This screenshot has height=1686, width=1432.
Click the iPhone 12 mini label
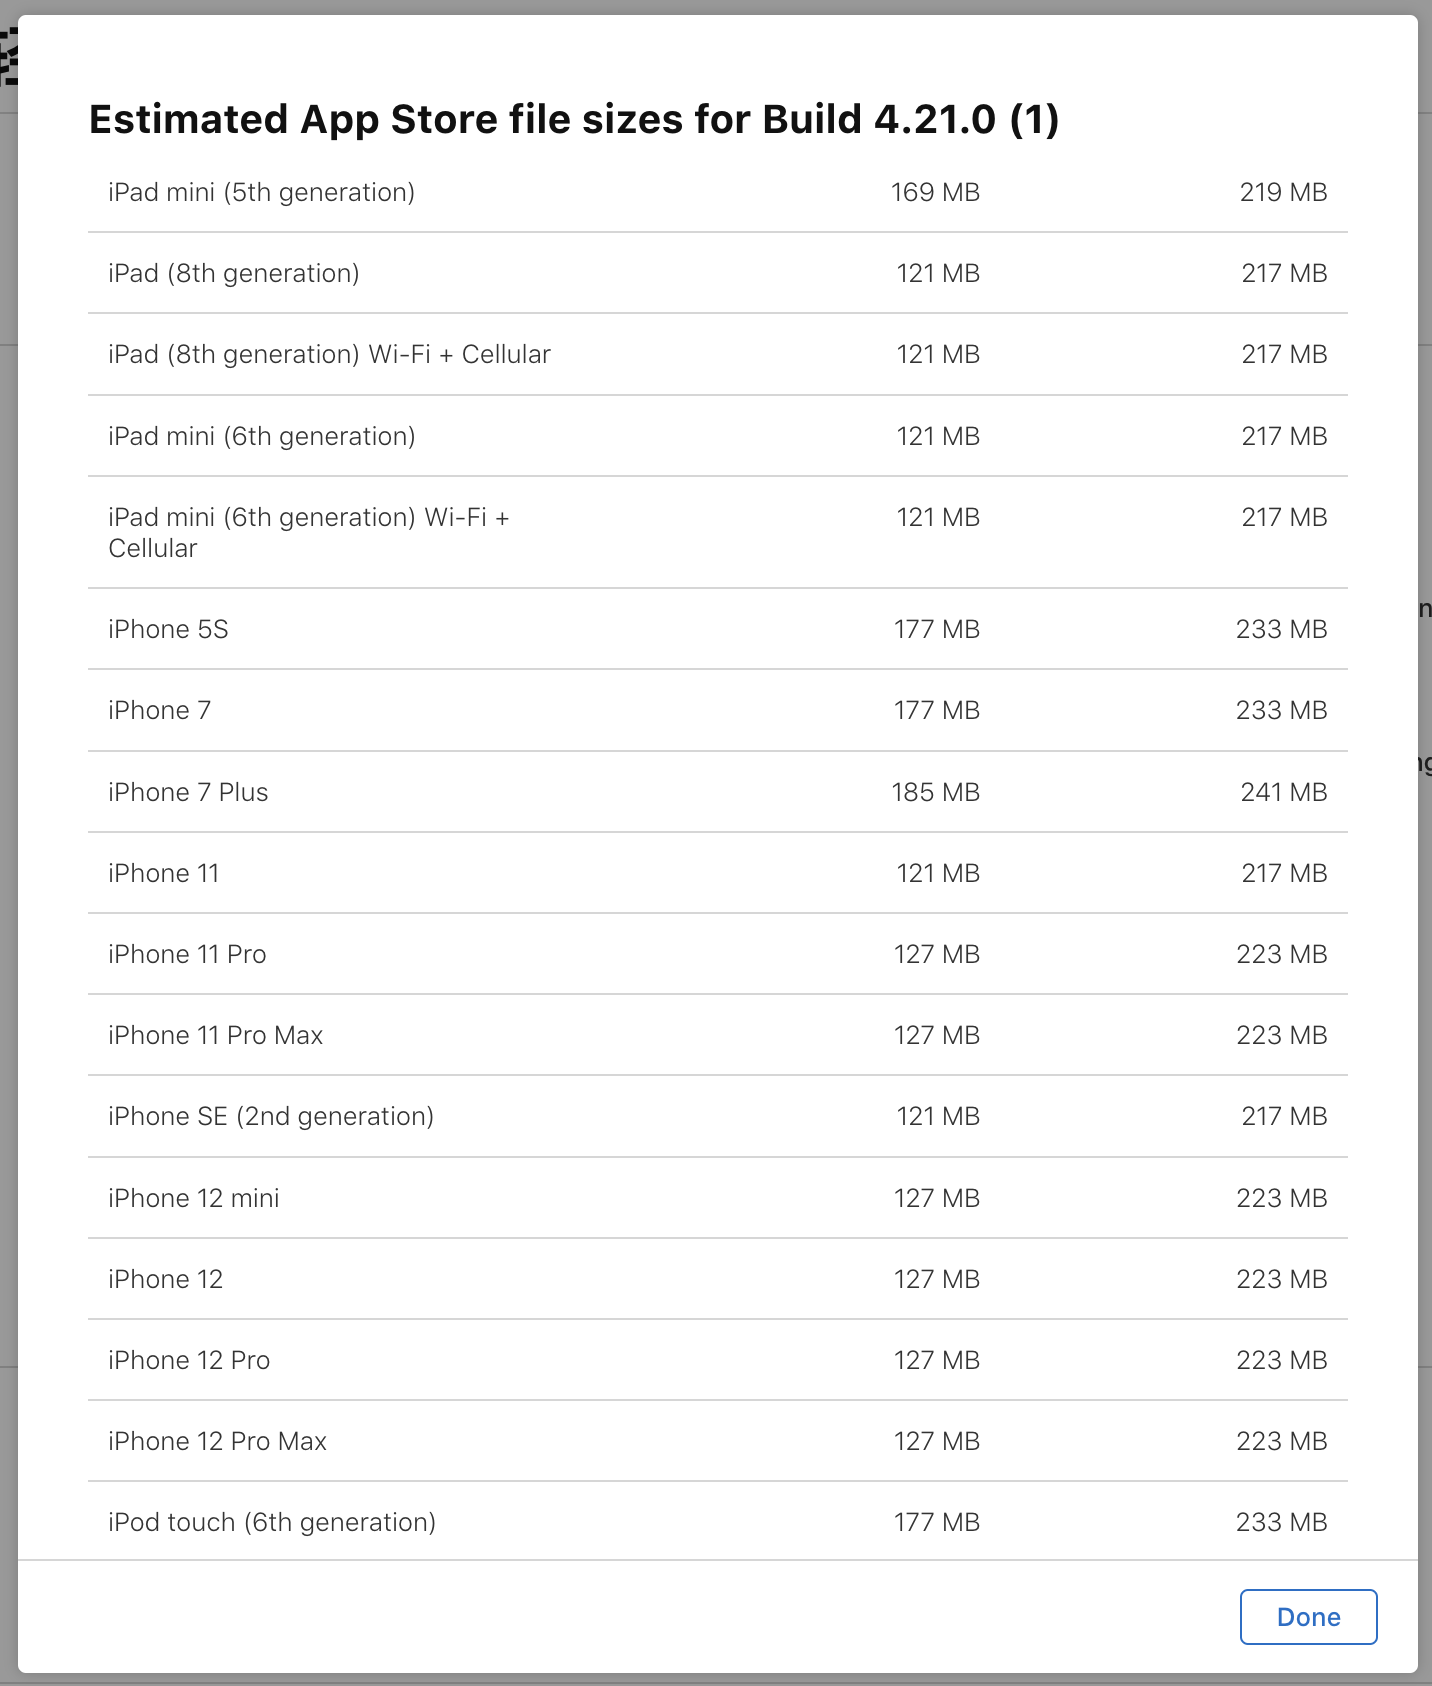tap(193, 1198)
